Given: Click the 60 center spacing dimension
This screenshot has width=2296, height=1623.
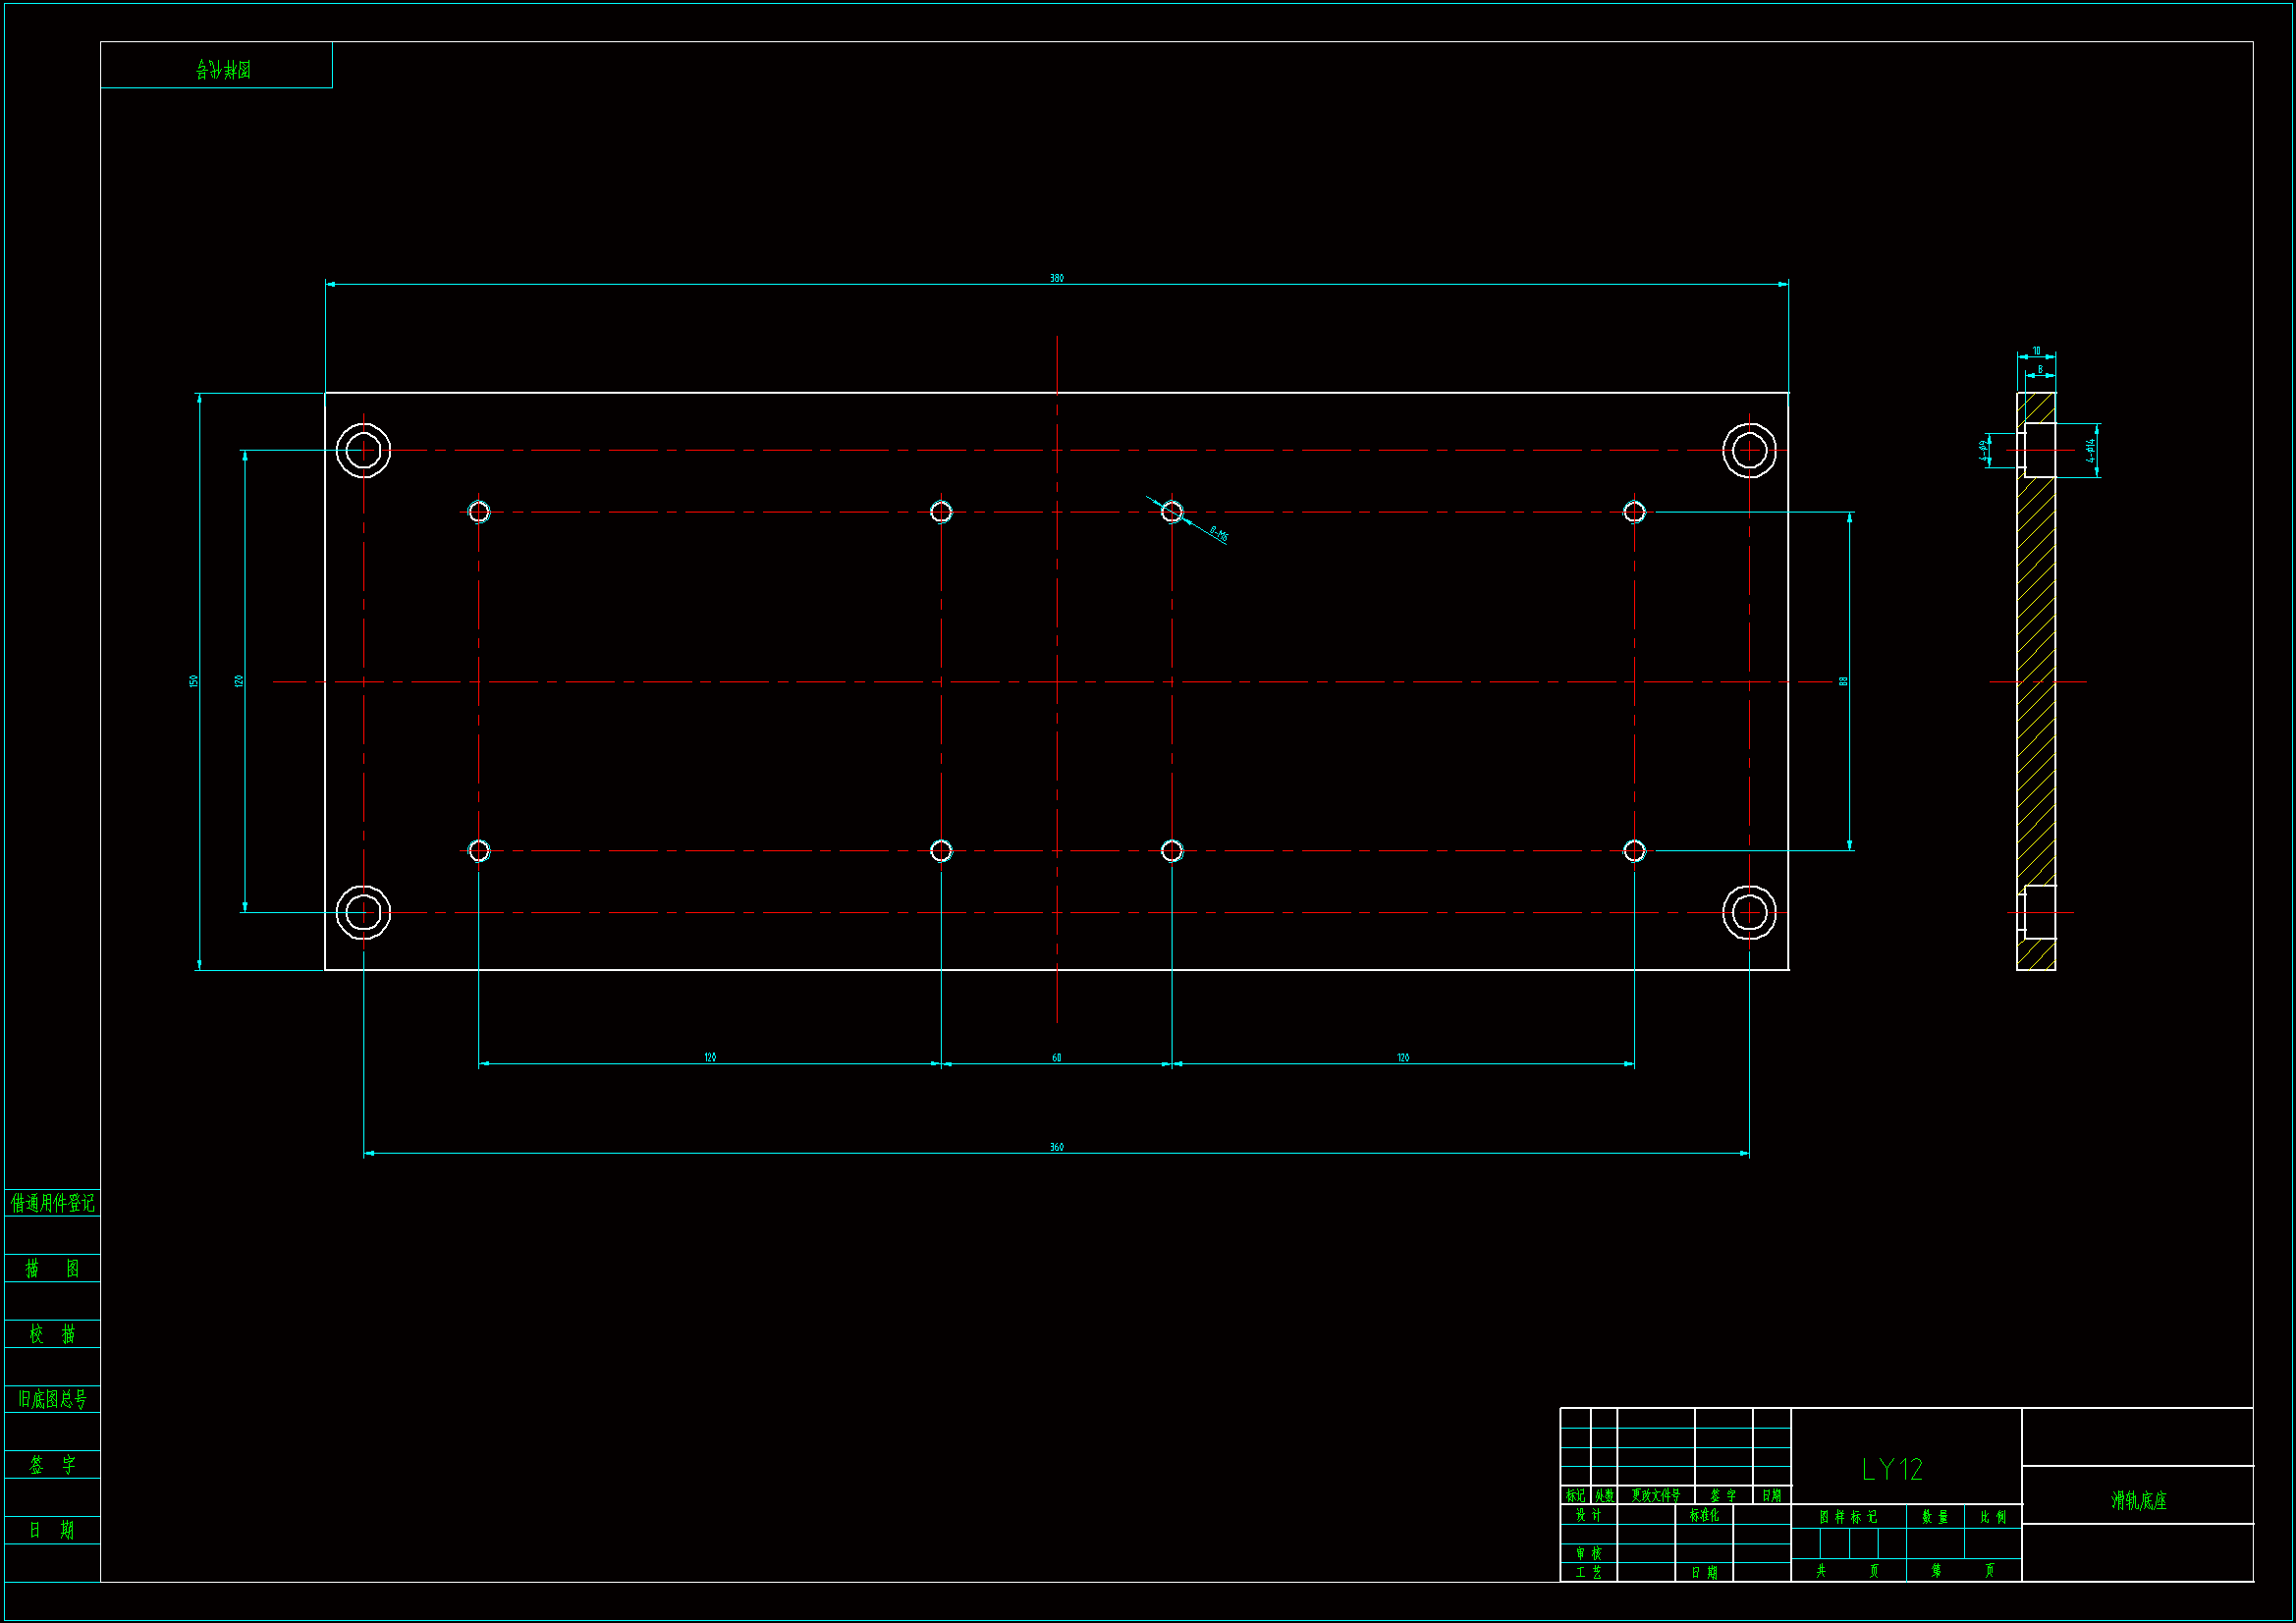Looking at the screenshot, I should pos(1056,1057).
